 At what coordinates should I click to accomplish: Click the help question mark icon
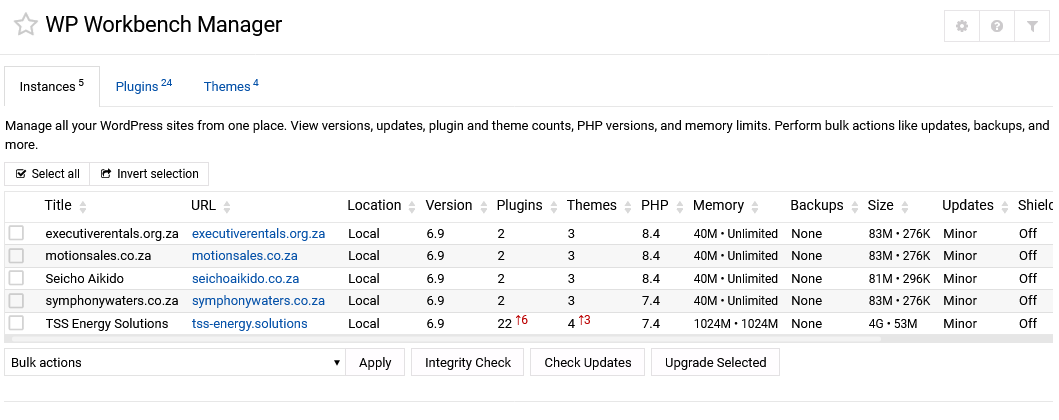[x=997, y=27]
